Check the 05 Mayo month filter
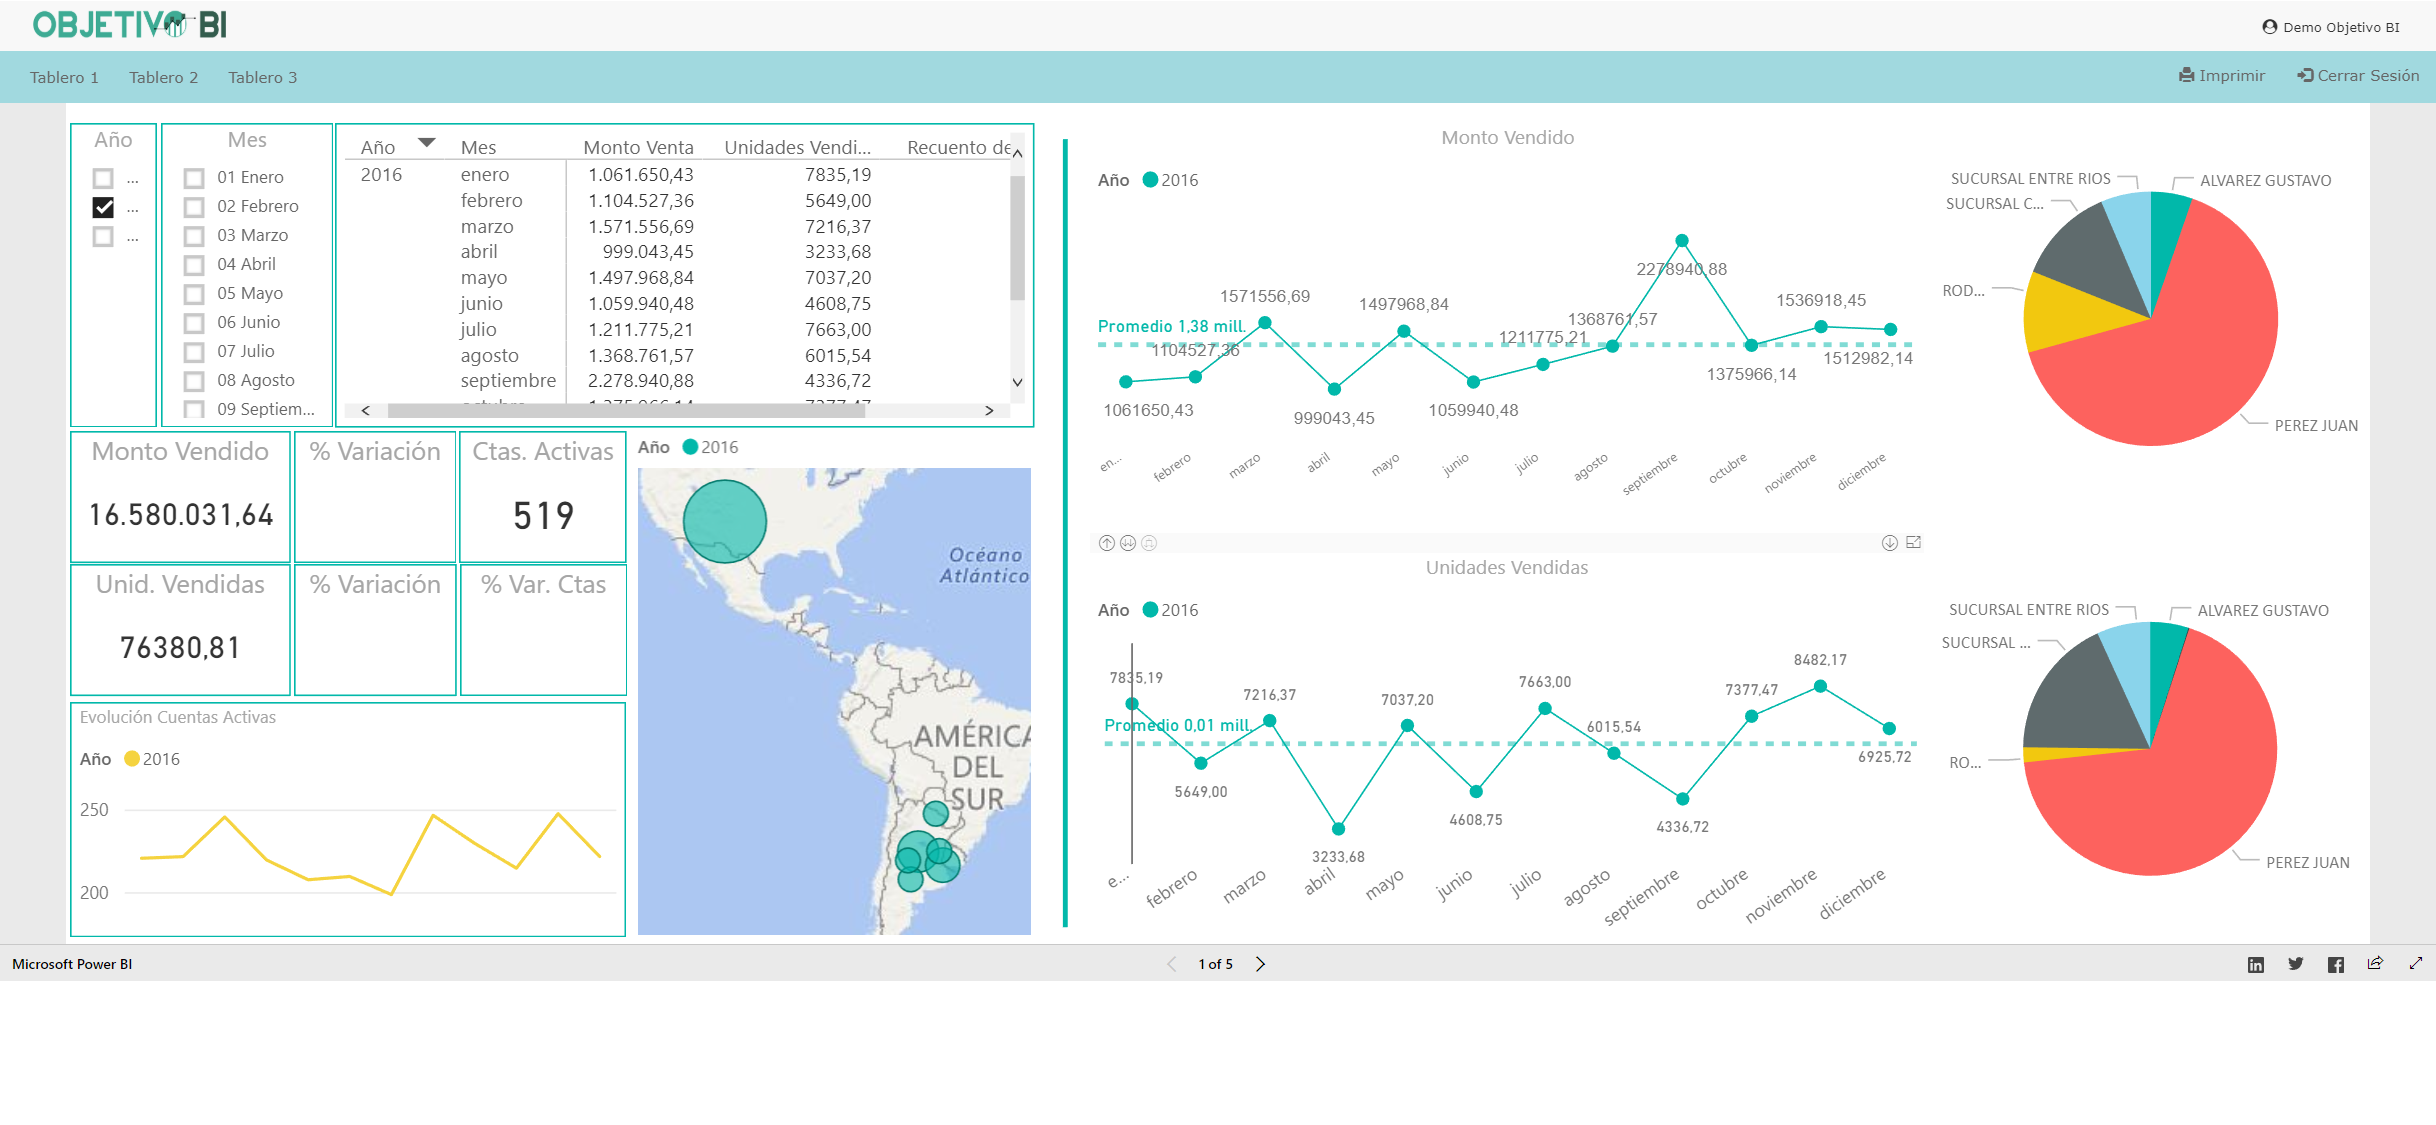Screen dimensions: 2436x1125 [x=194, y=294]
